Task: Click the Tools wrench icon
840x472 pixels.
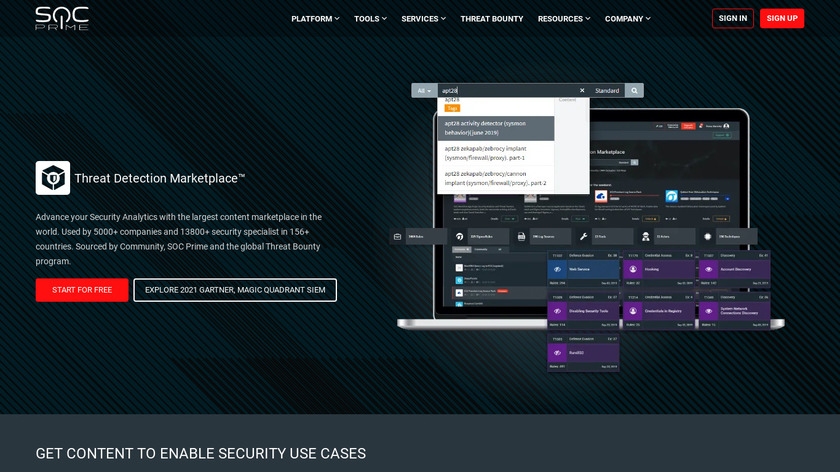Action: [583, 236]
